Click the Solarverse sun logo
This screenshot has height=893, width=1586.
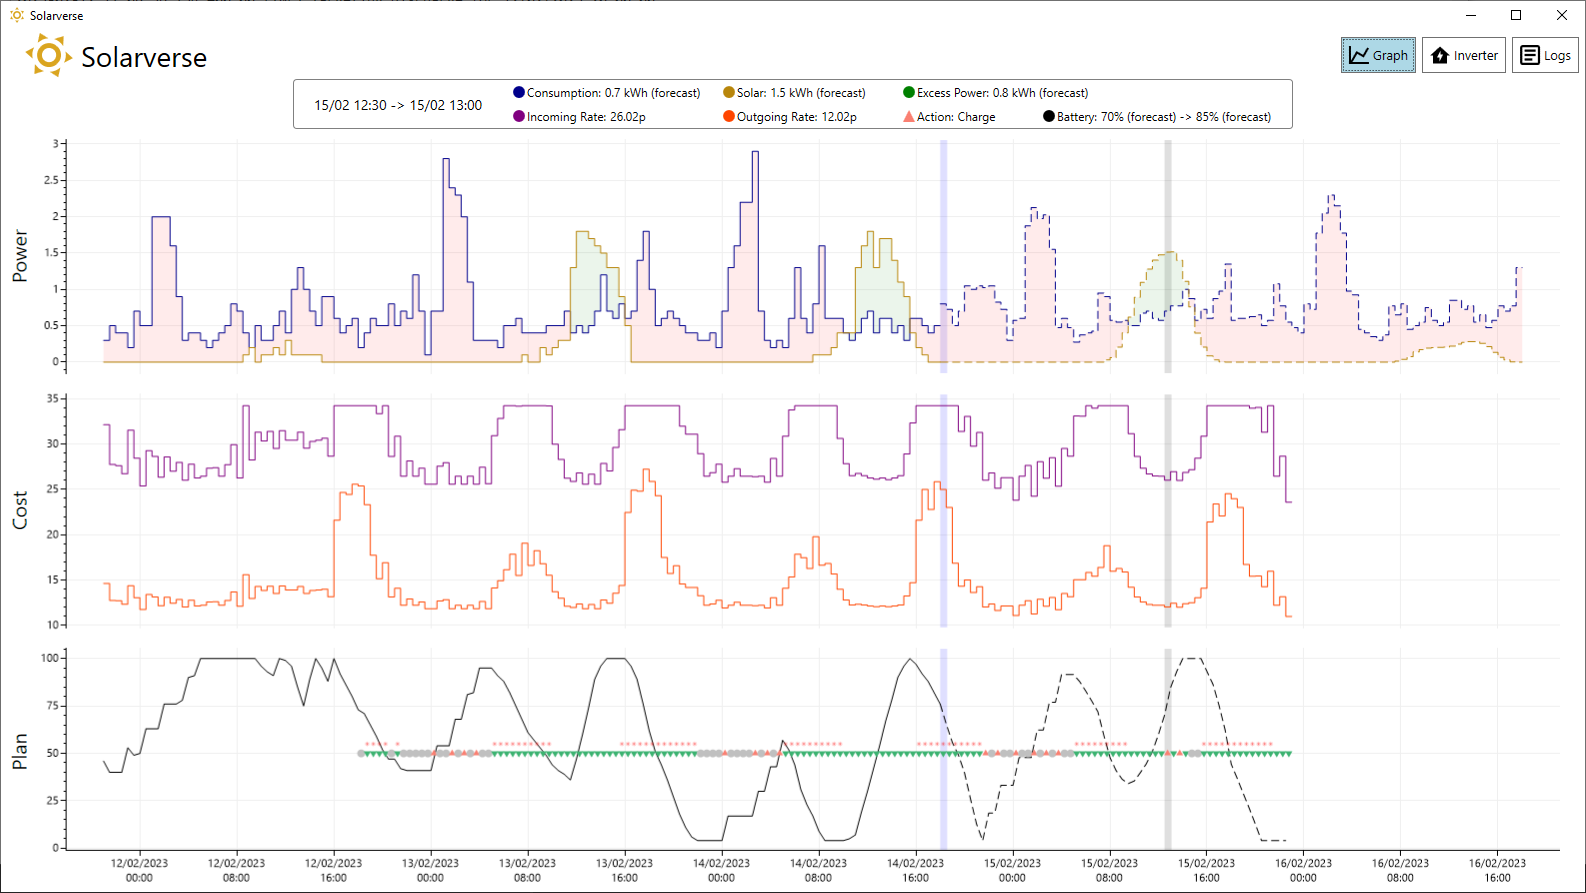click(48, 56)
